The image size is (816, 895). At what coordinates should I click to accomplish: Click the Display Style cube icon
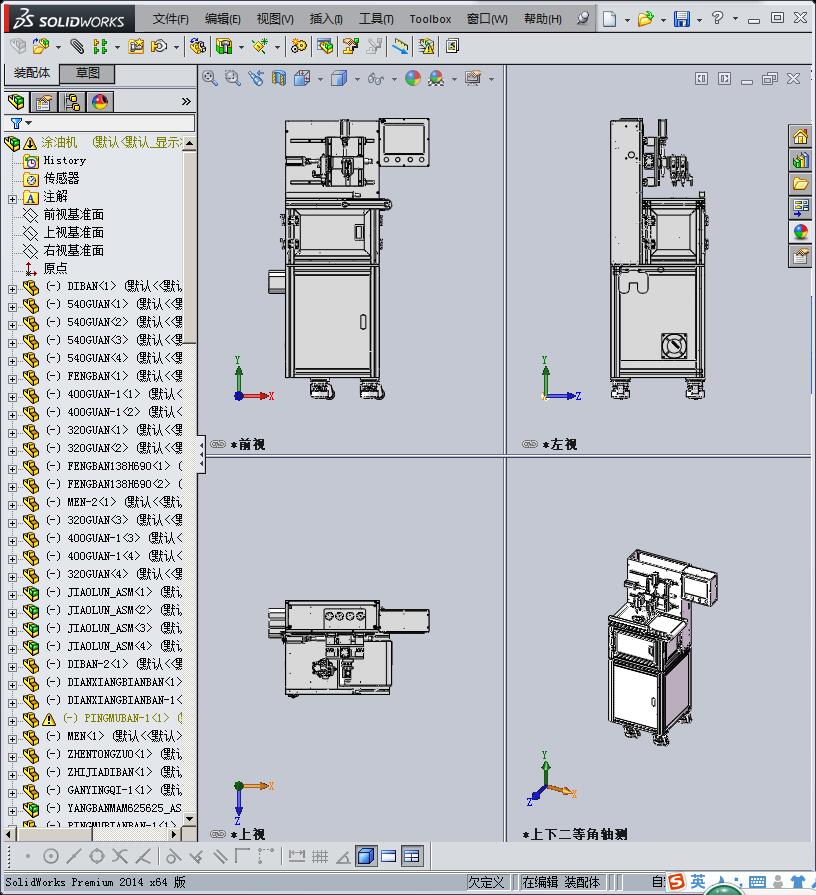tap(339, 78)
